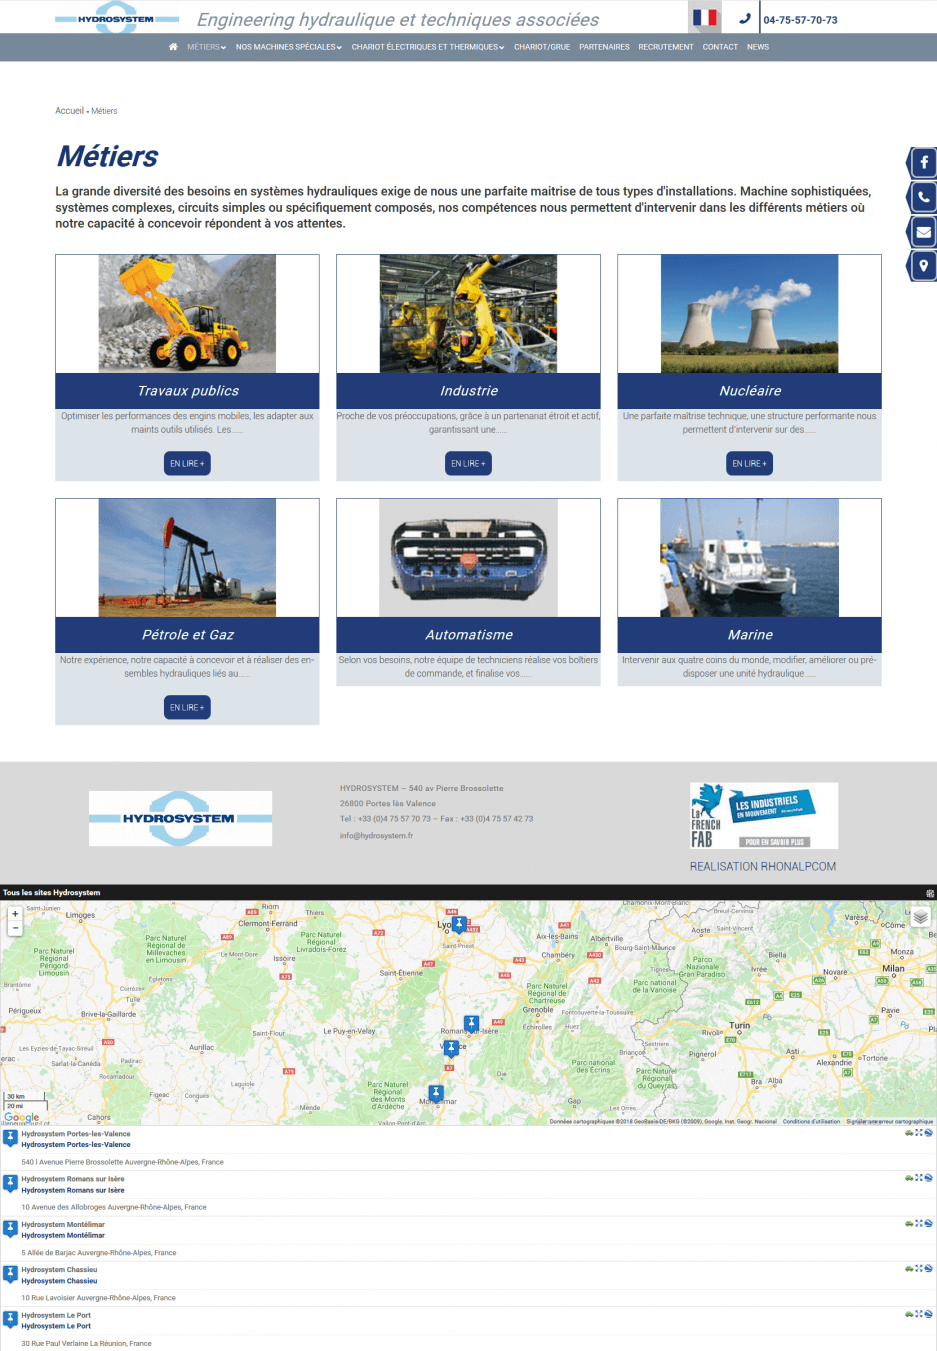Select the Lyon map marker
This screenshot has width=937, height=1351.
(x=459, y=925)
